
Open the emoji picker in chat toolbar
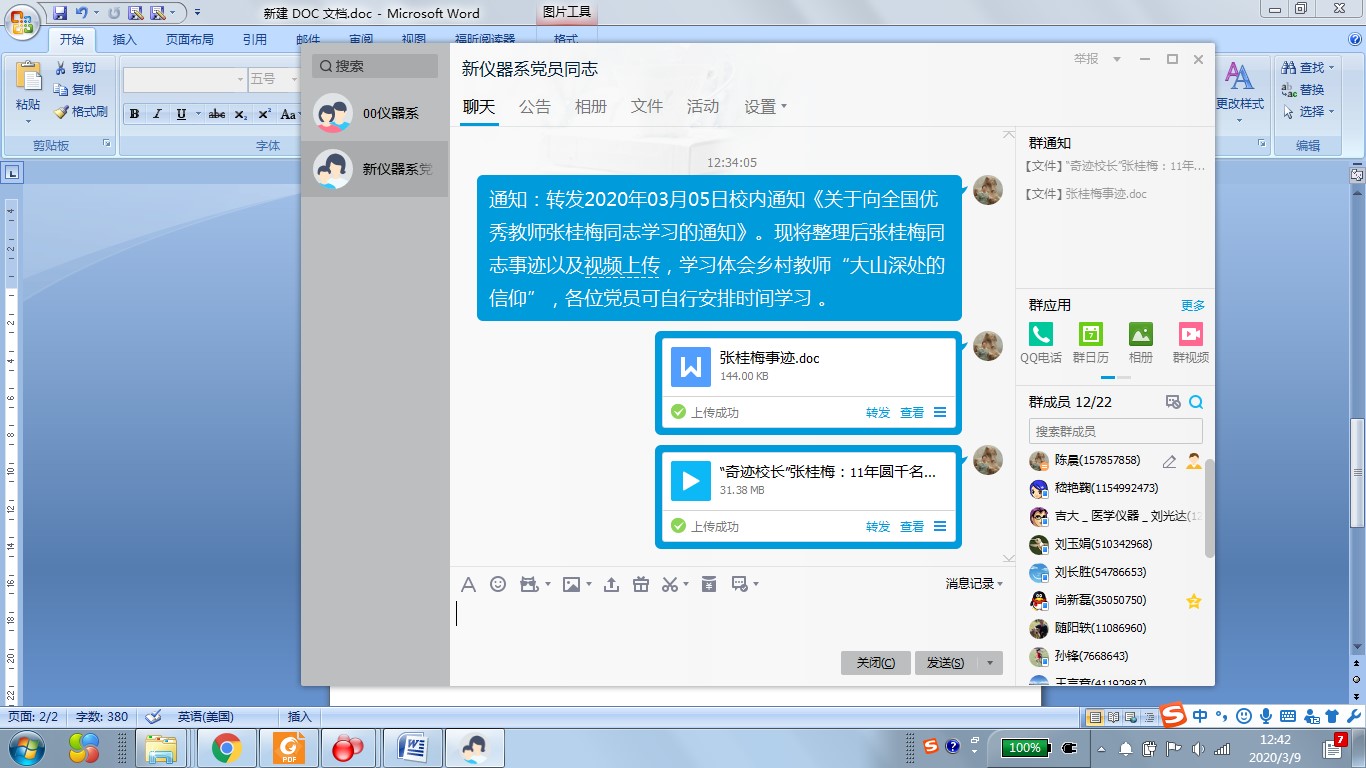click(498, 584)
